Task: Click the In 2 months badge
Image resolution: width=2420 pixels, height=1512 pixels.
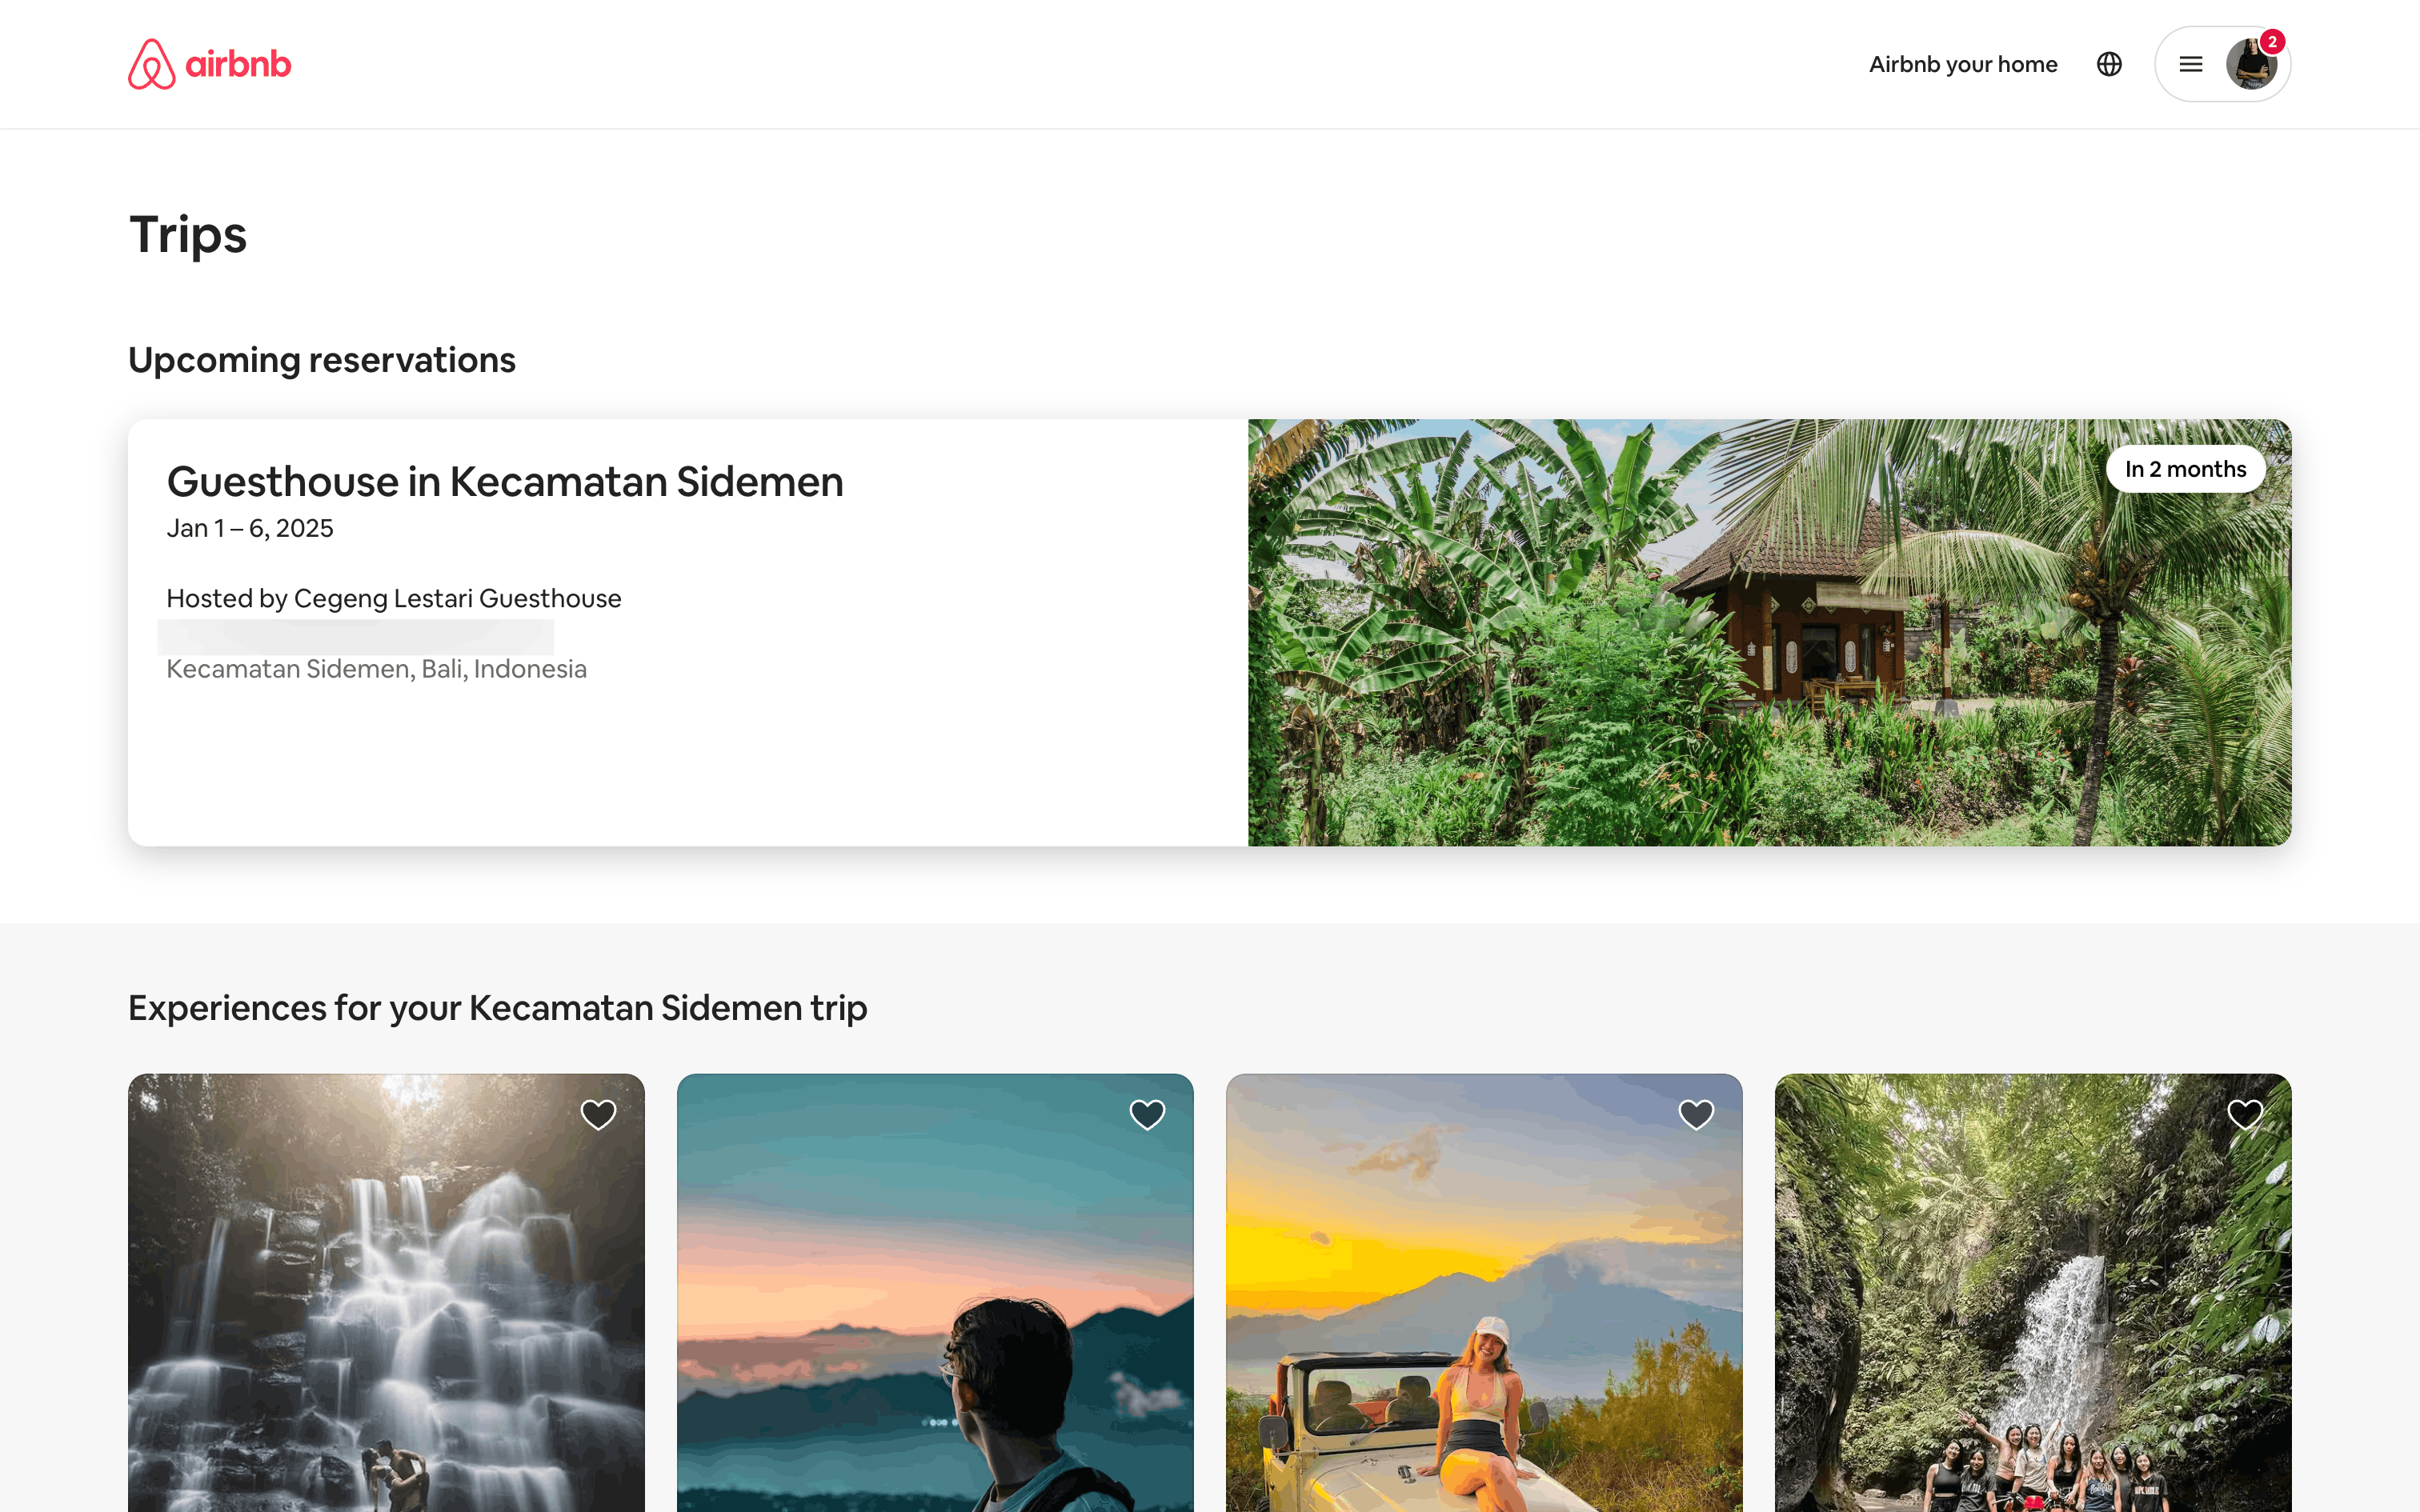Action: point(2185,469)
